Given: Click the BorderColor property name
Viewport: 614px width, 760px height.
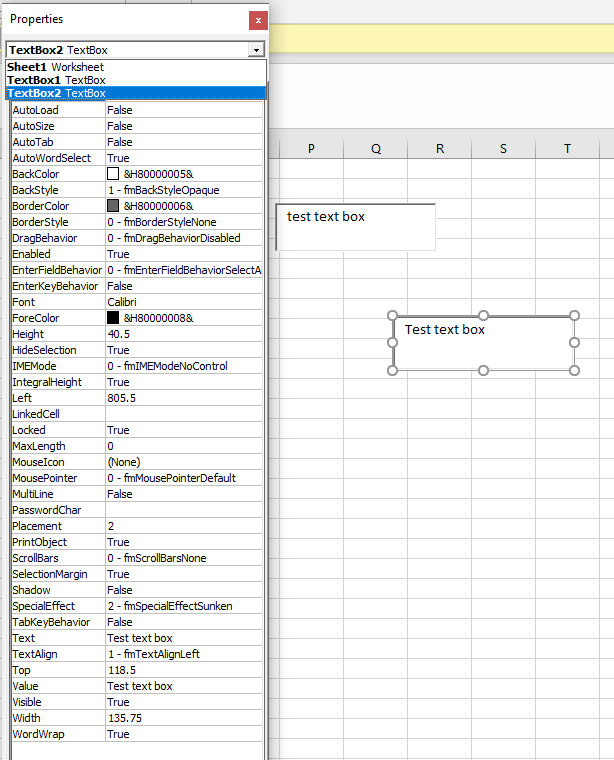Looking at the screenshot, I should point(41,206).
